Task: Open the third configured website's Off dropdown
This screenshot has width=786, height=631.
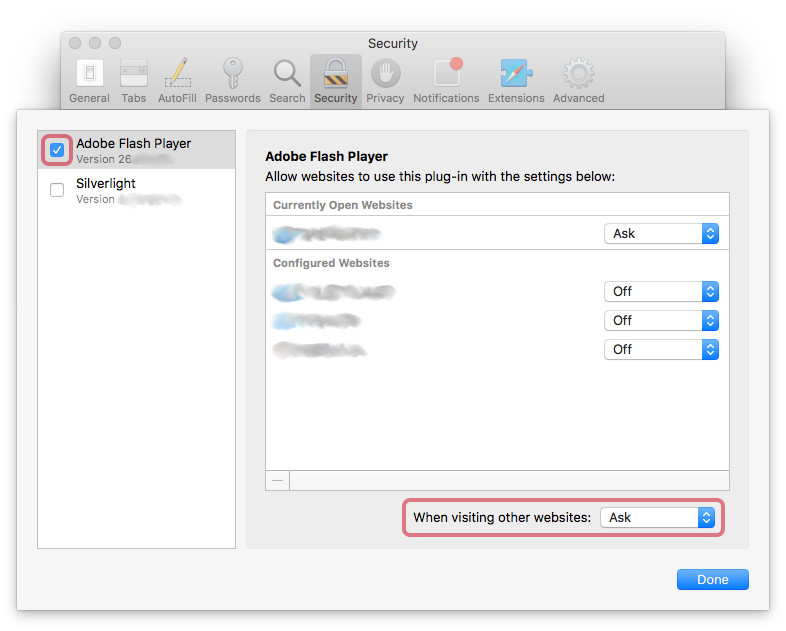Action: click(x=661, y=349)
